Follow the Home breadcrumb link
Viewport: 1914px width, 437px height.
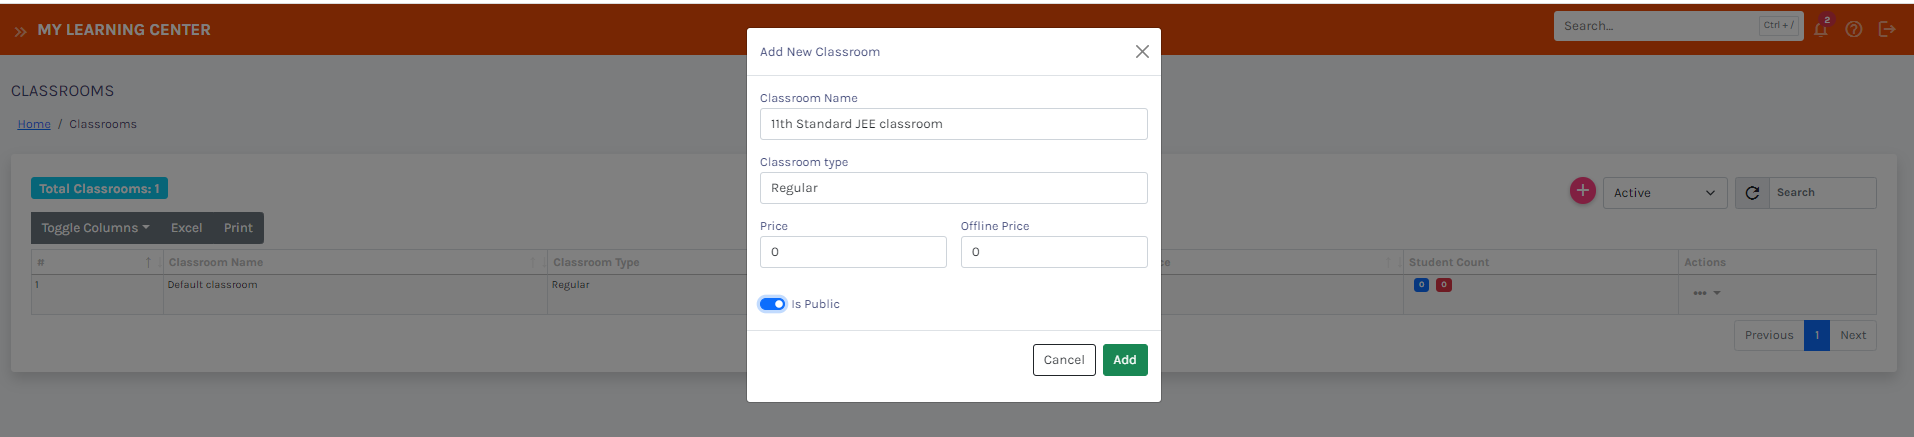[34, 124]
